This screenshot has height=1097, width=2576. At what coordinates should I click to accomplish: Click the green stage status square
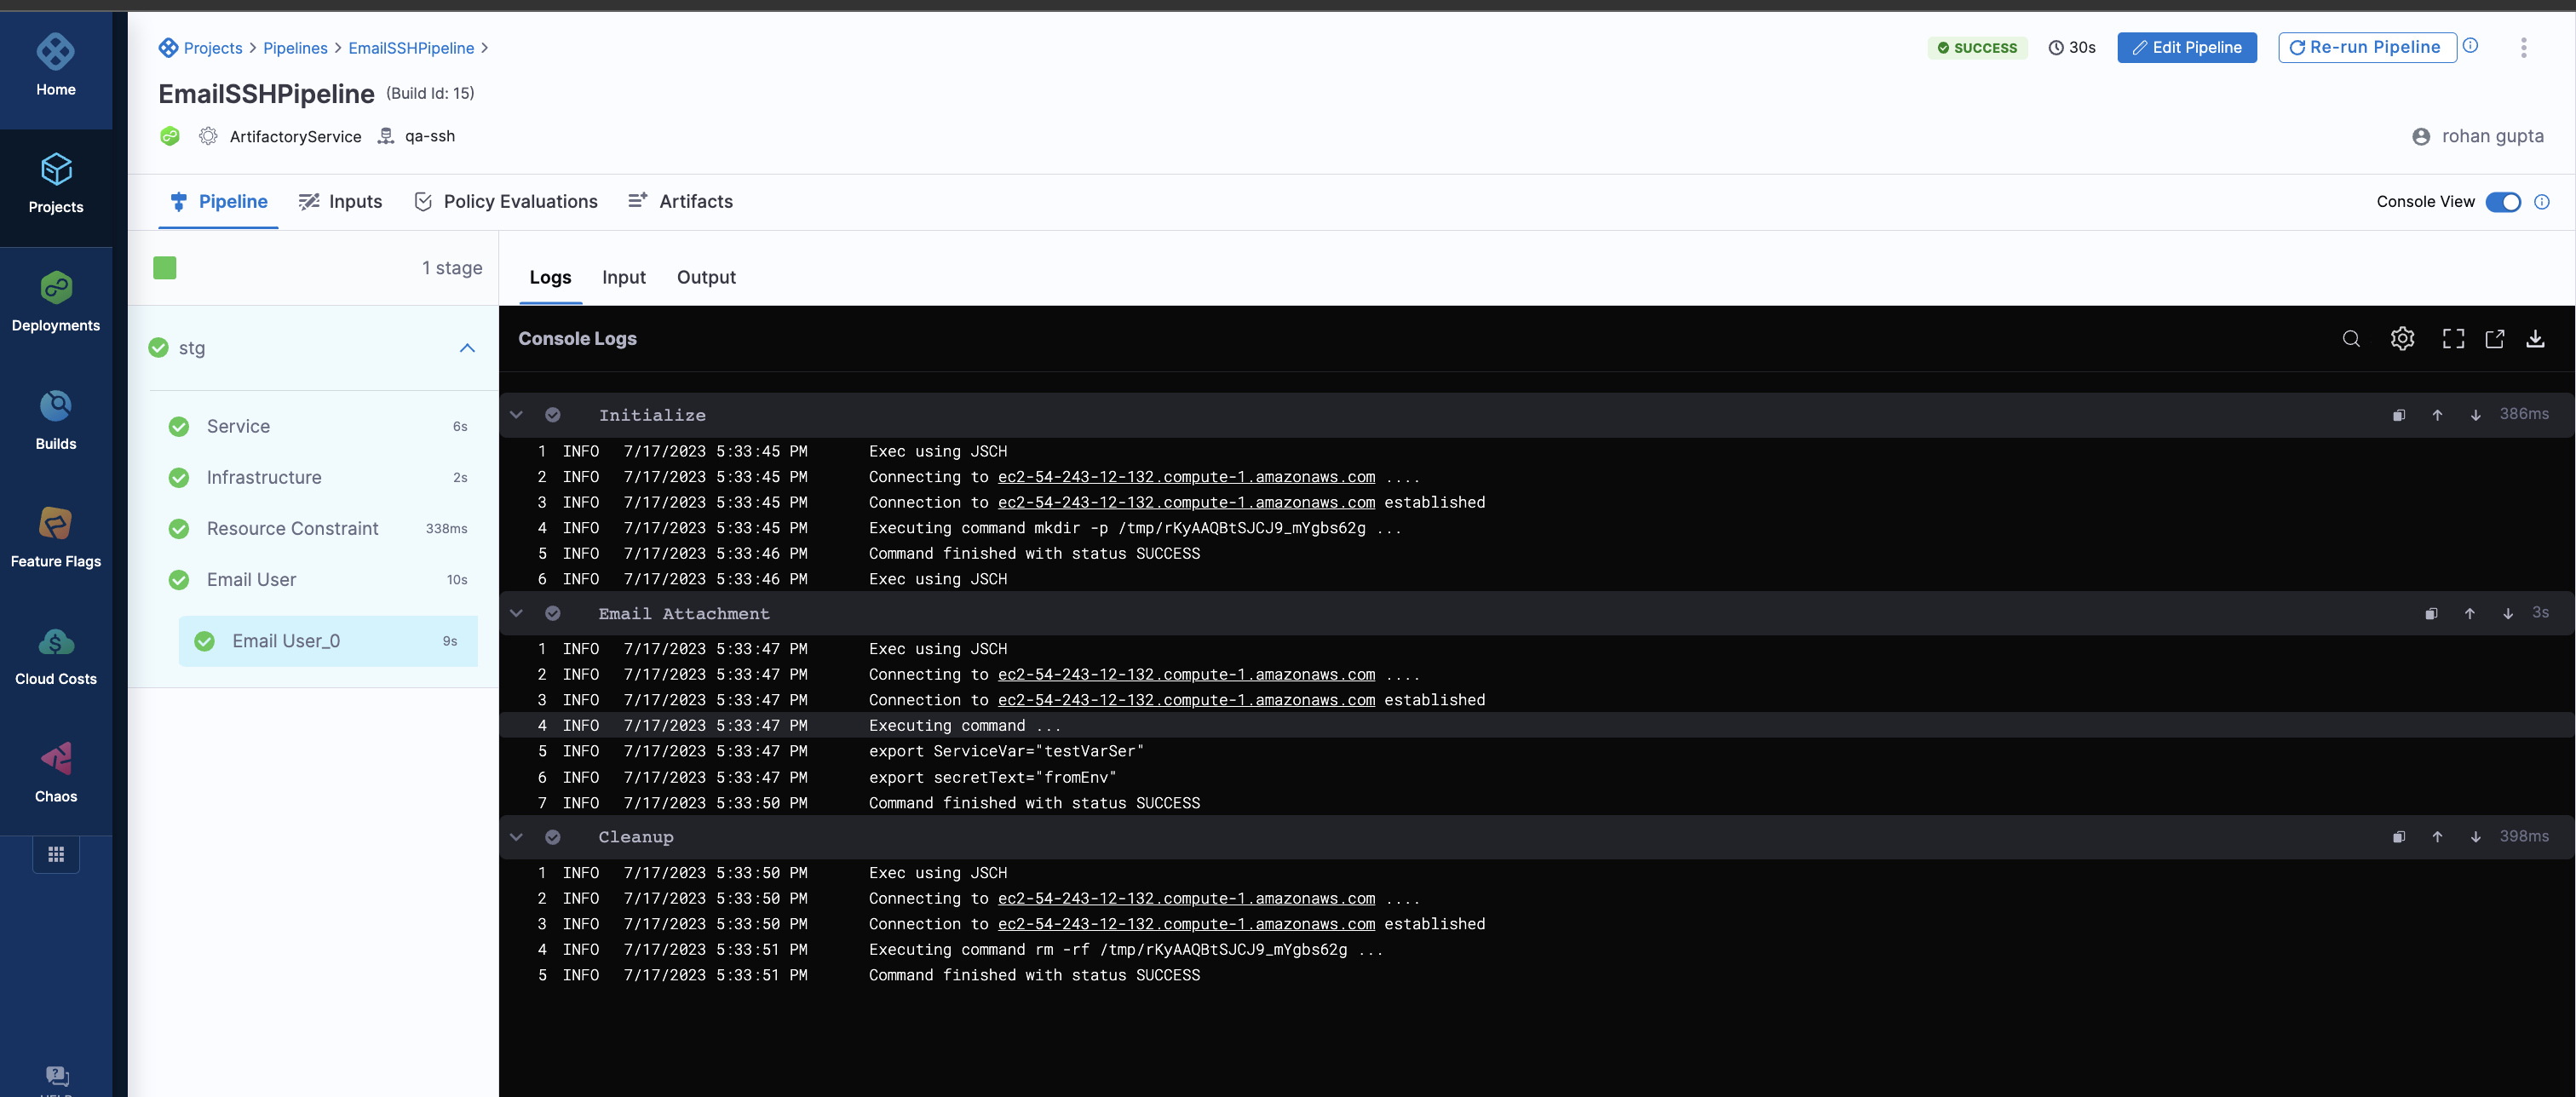click(x=165, y=268)
